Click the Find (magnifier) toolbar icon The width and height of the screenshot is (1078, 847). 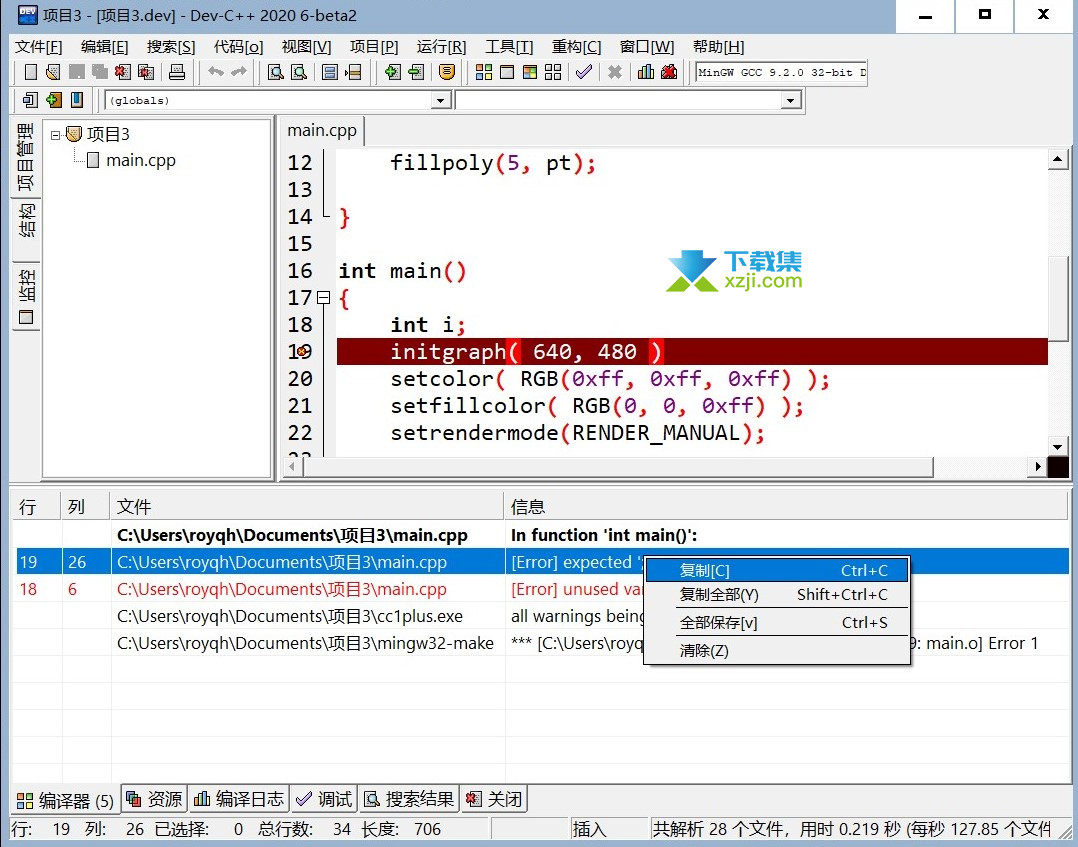tap(275, 72)
